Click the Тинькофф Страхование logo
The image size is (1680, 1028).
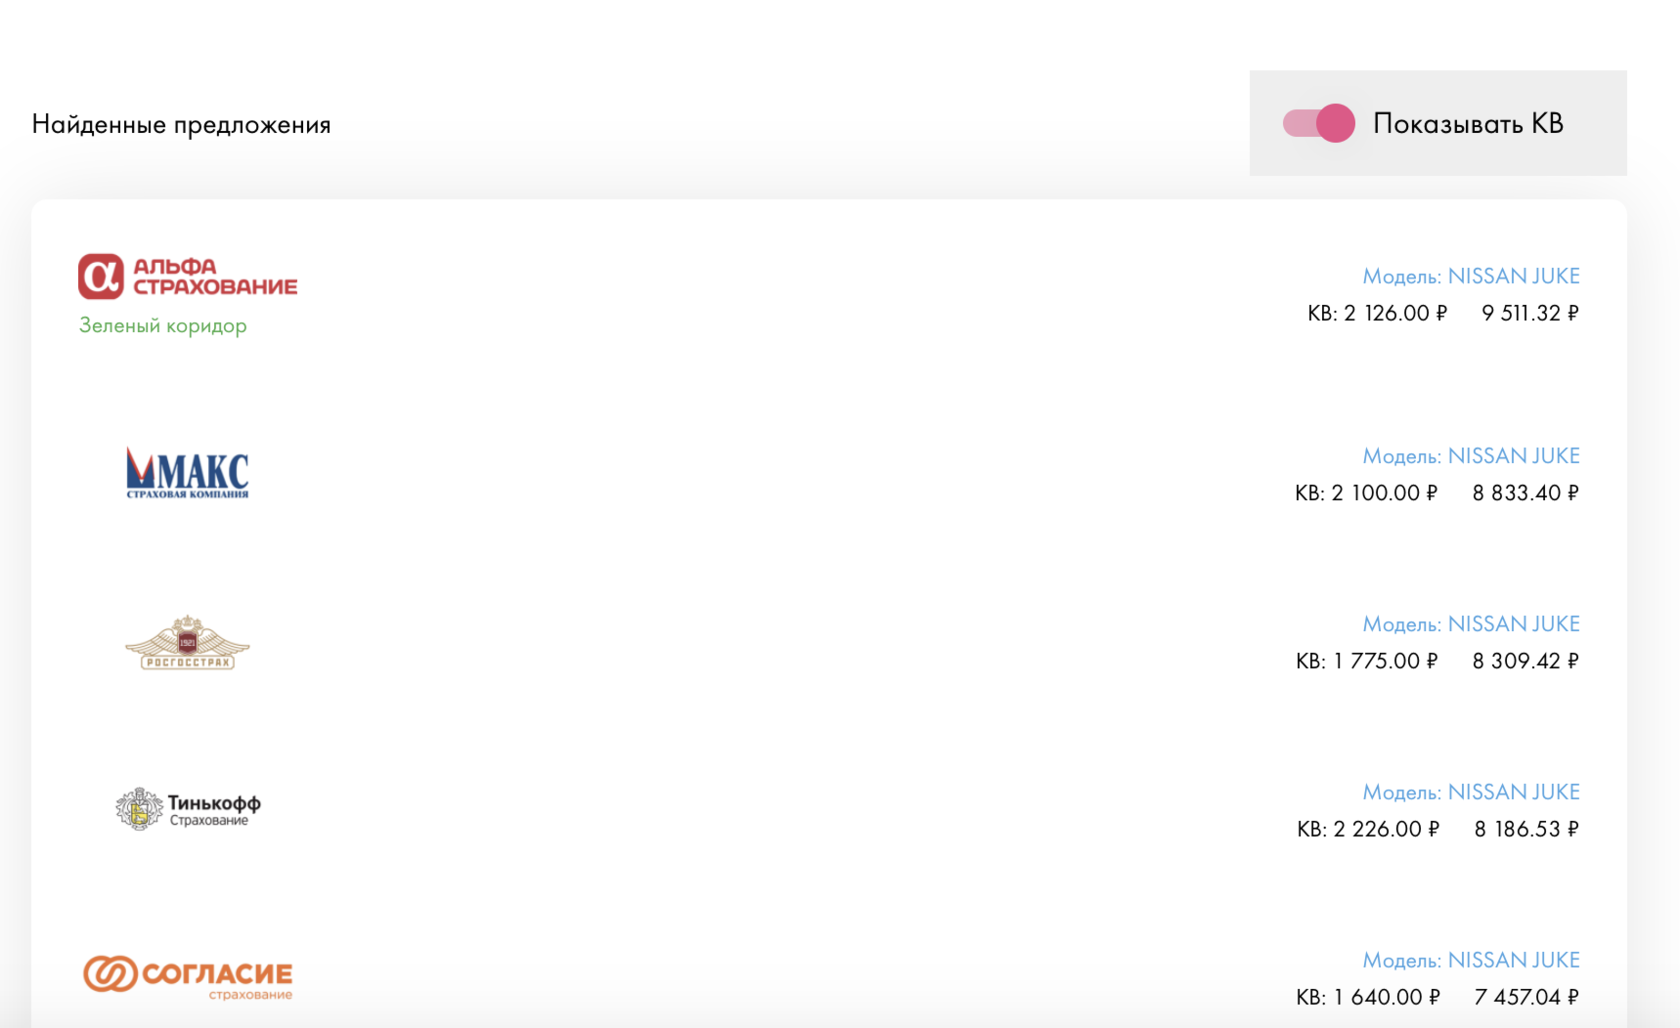188,809
